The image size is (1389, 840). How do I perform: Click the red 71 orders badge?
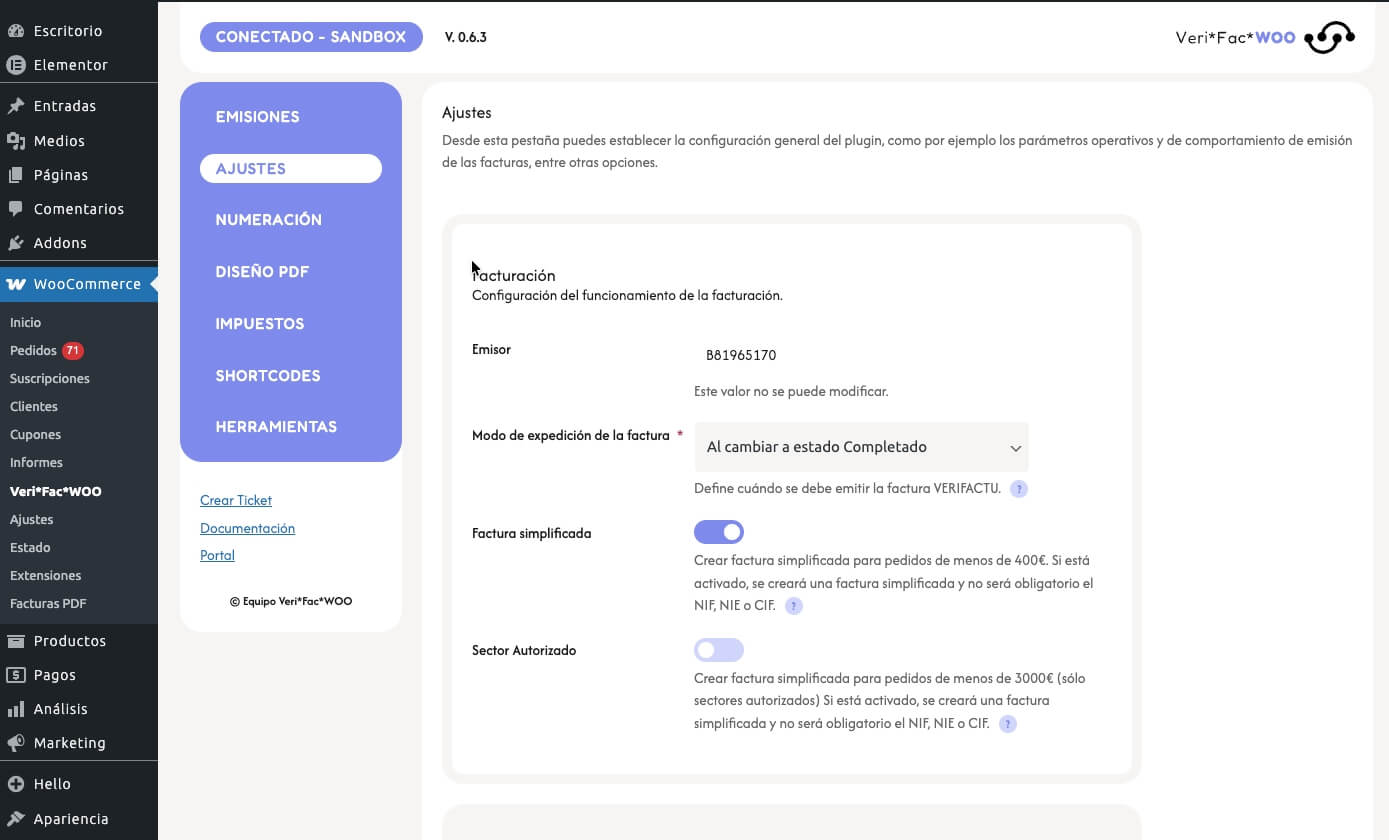tap(73, 351)
